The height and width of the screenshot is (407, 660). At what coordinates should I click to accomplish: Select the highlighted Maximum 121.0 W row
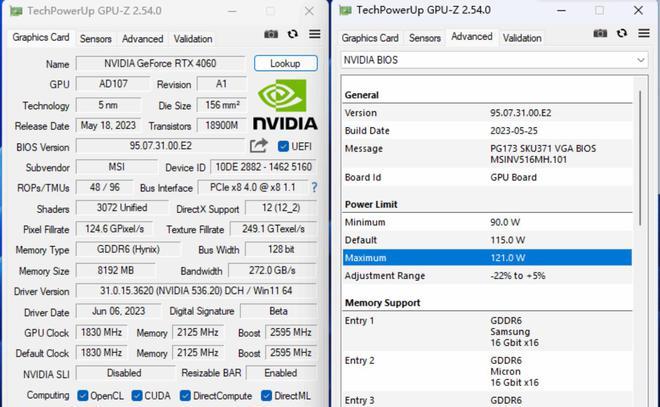[x=487, y=258]
